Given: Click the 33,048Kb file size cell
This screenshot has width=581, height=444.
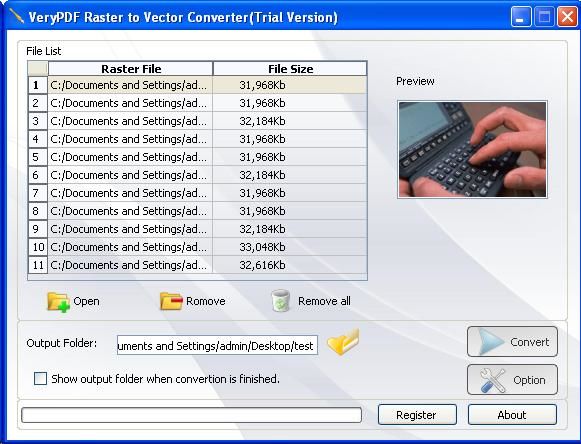Looking at the screenshot, I should (290, 247).
